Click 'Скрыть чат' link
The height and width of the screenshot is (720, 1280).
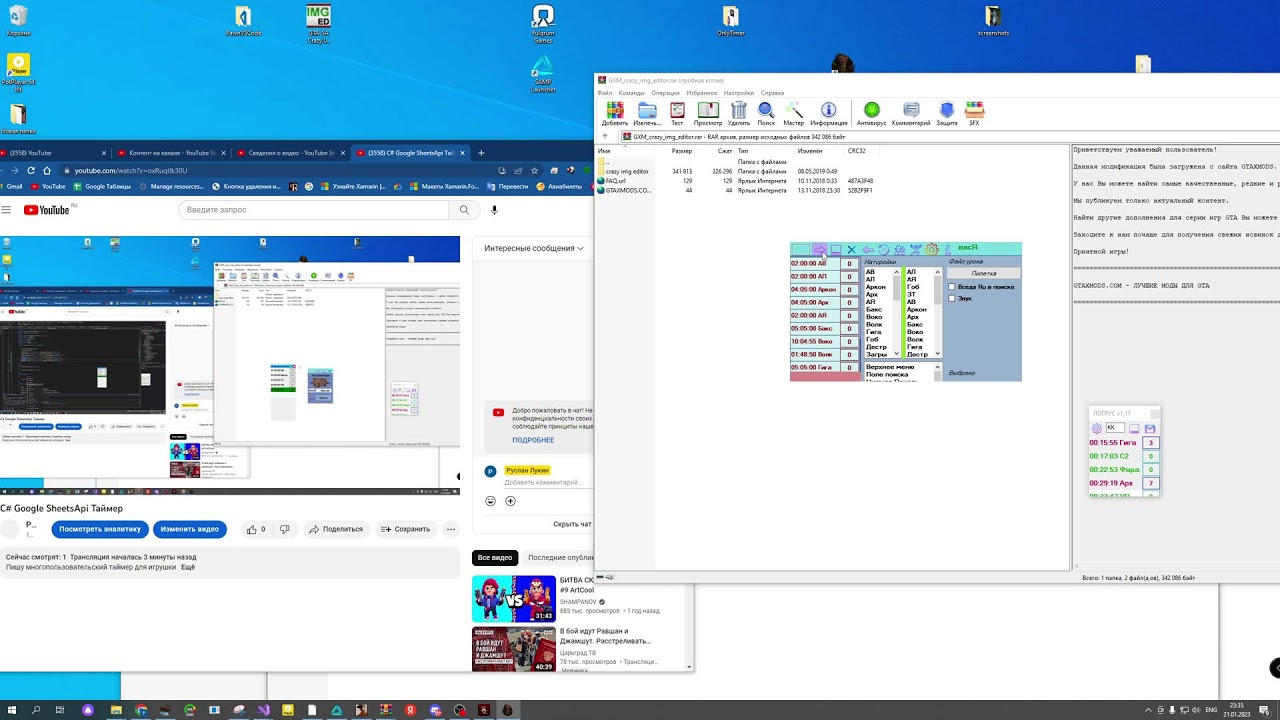click(x=573, y=524)
